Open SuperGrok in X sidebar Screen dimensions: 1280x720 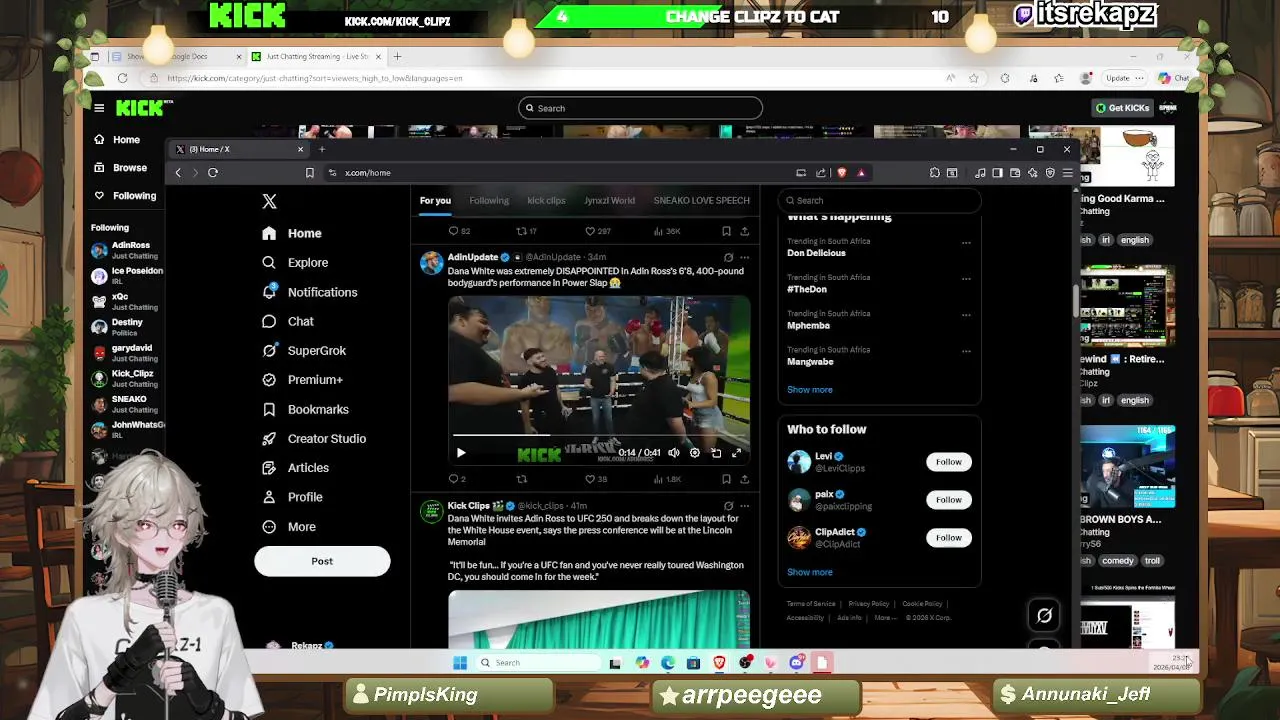(x=304, y=350)
